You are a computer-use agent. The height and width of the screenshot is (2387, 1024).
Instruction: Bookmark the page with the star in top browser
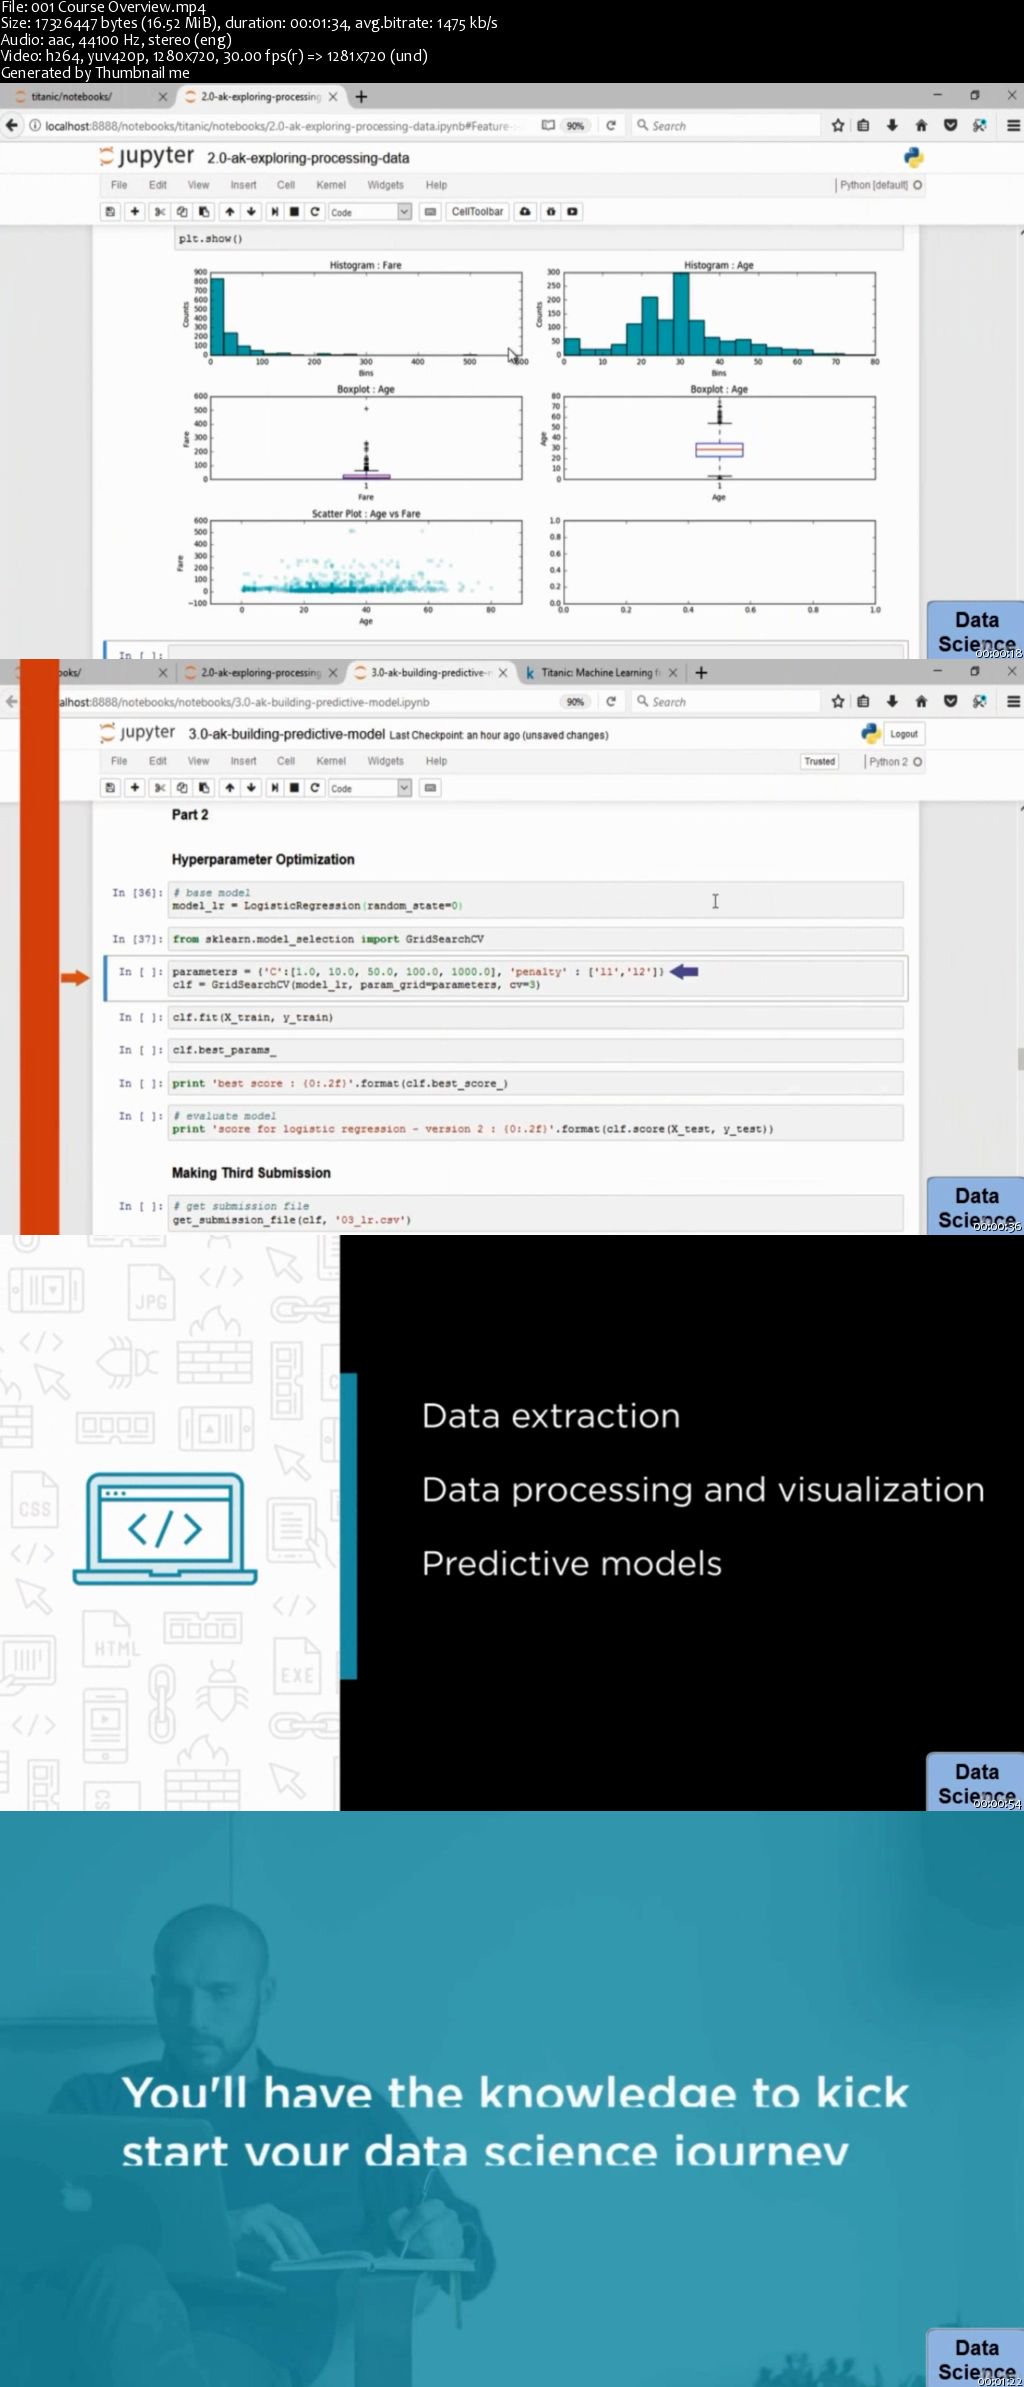coord(838,125)
